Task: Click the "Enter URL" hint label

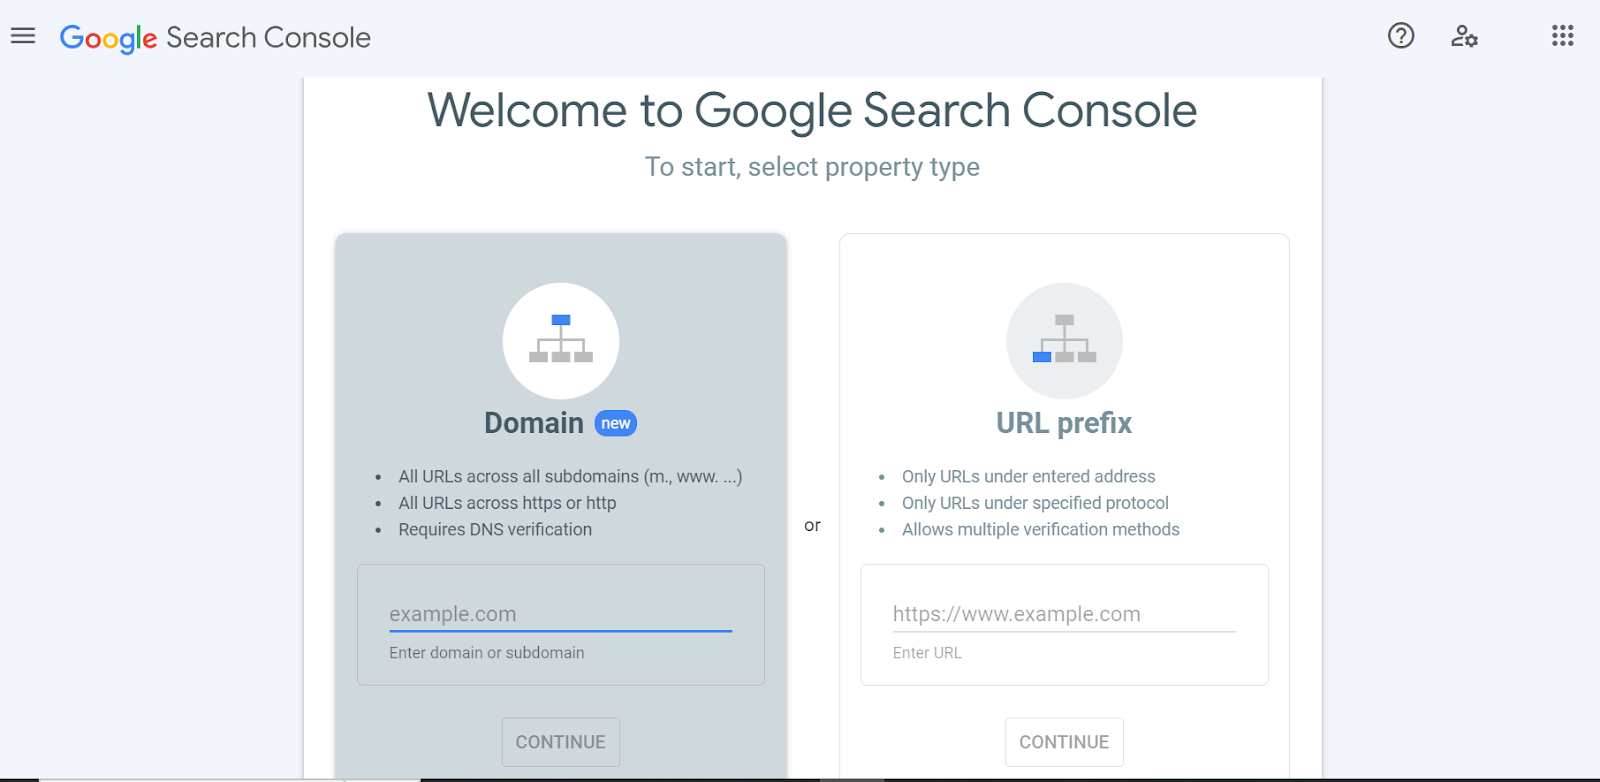Action: pyautogui.click(x=927, y=652)
